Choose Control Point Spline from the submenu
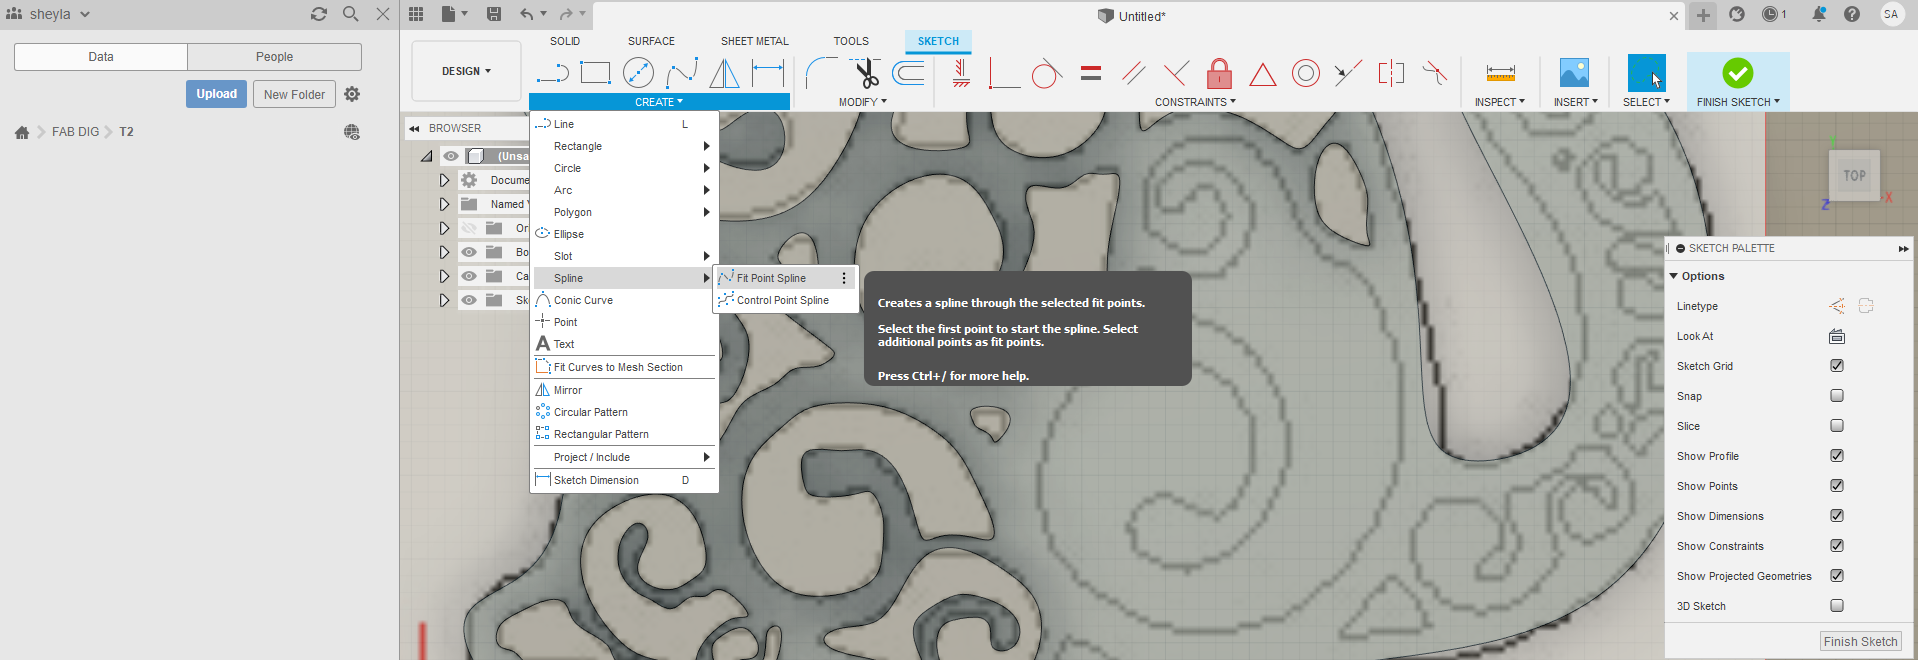1918x660 pixels. (785, 300)
